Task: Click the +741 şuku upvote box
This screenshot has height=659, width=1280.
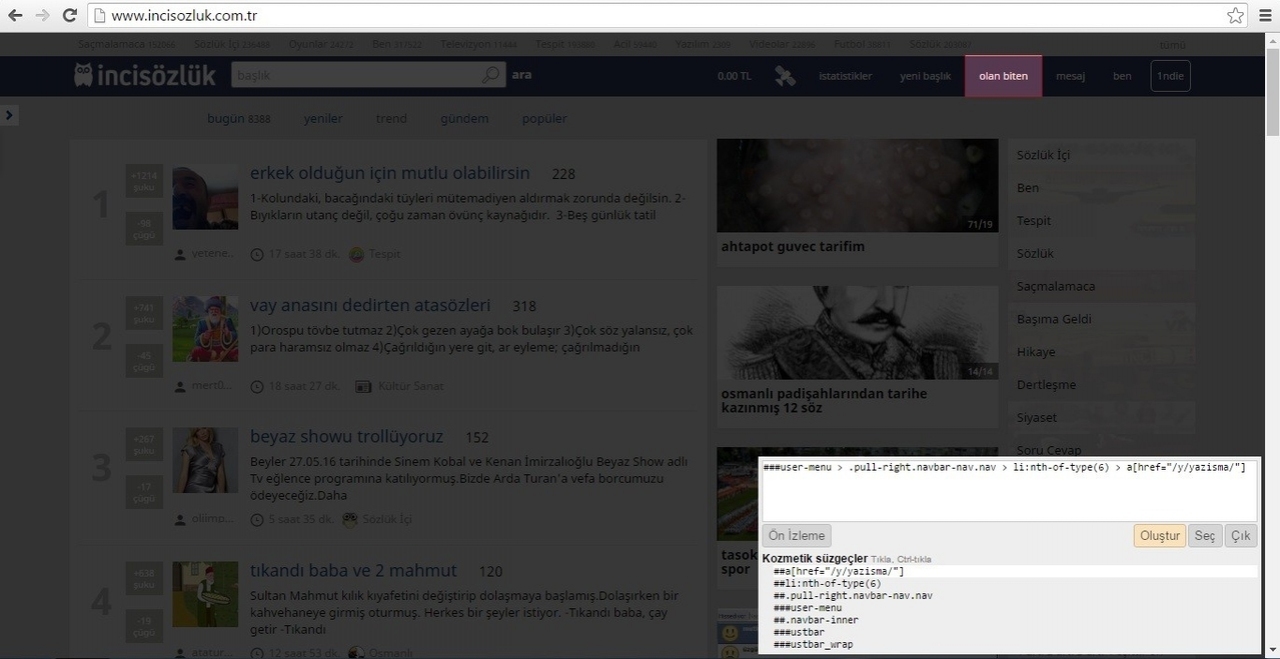Action: pos(143,313)
